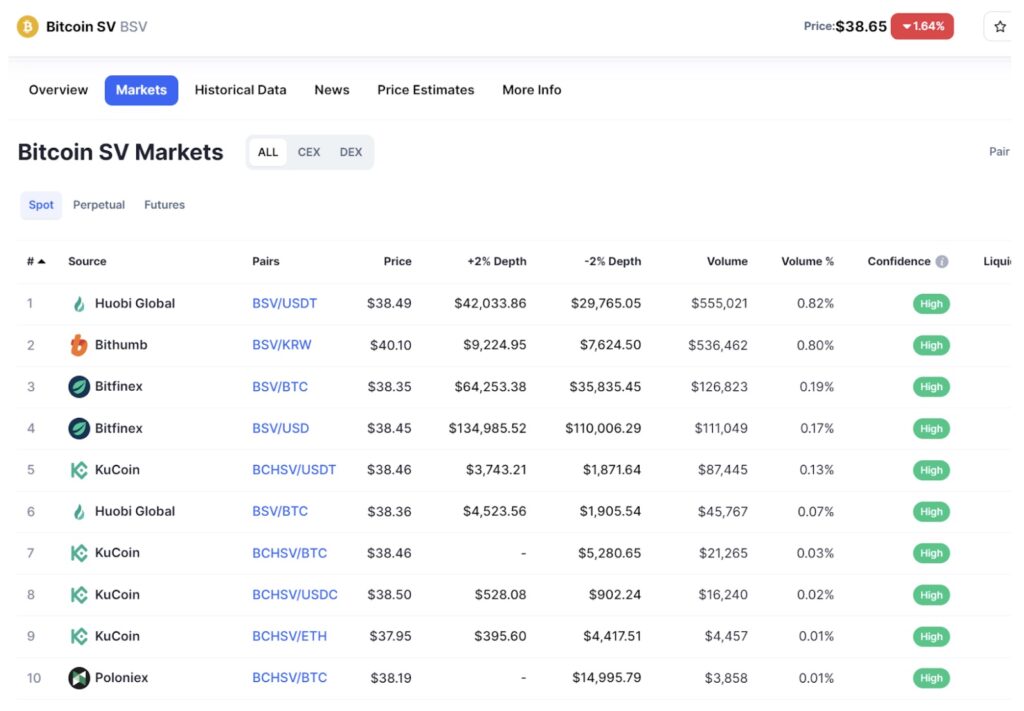Click the 1.64% price change badge
This screenshot has height=711, width=1024.
(x=922, y=26)
